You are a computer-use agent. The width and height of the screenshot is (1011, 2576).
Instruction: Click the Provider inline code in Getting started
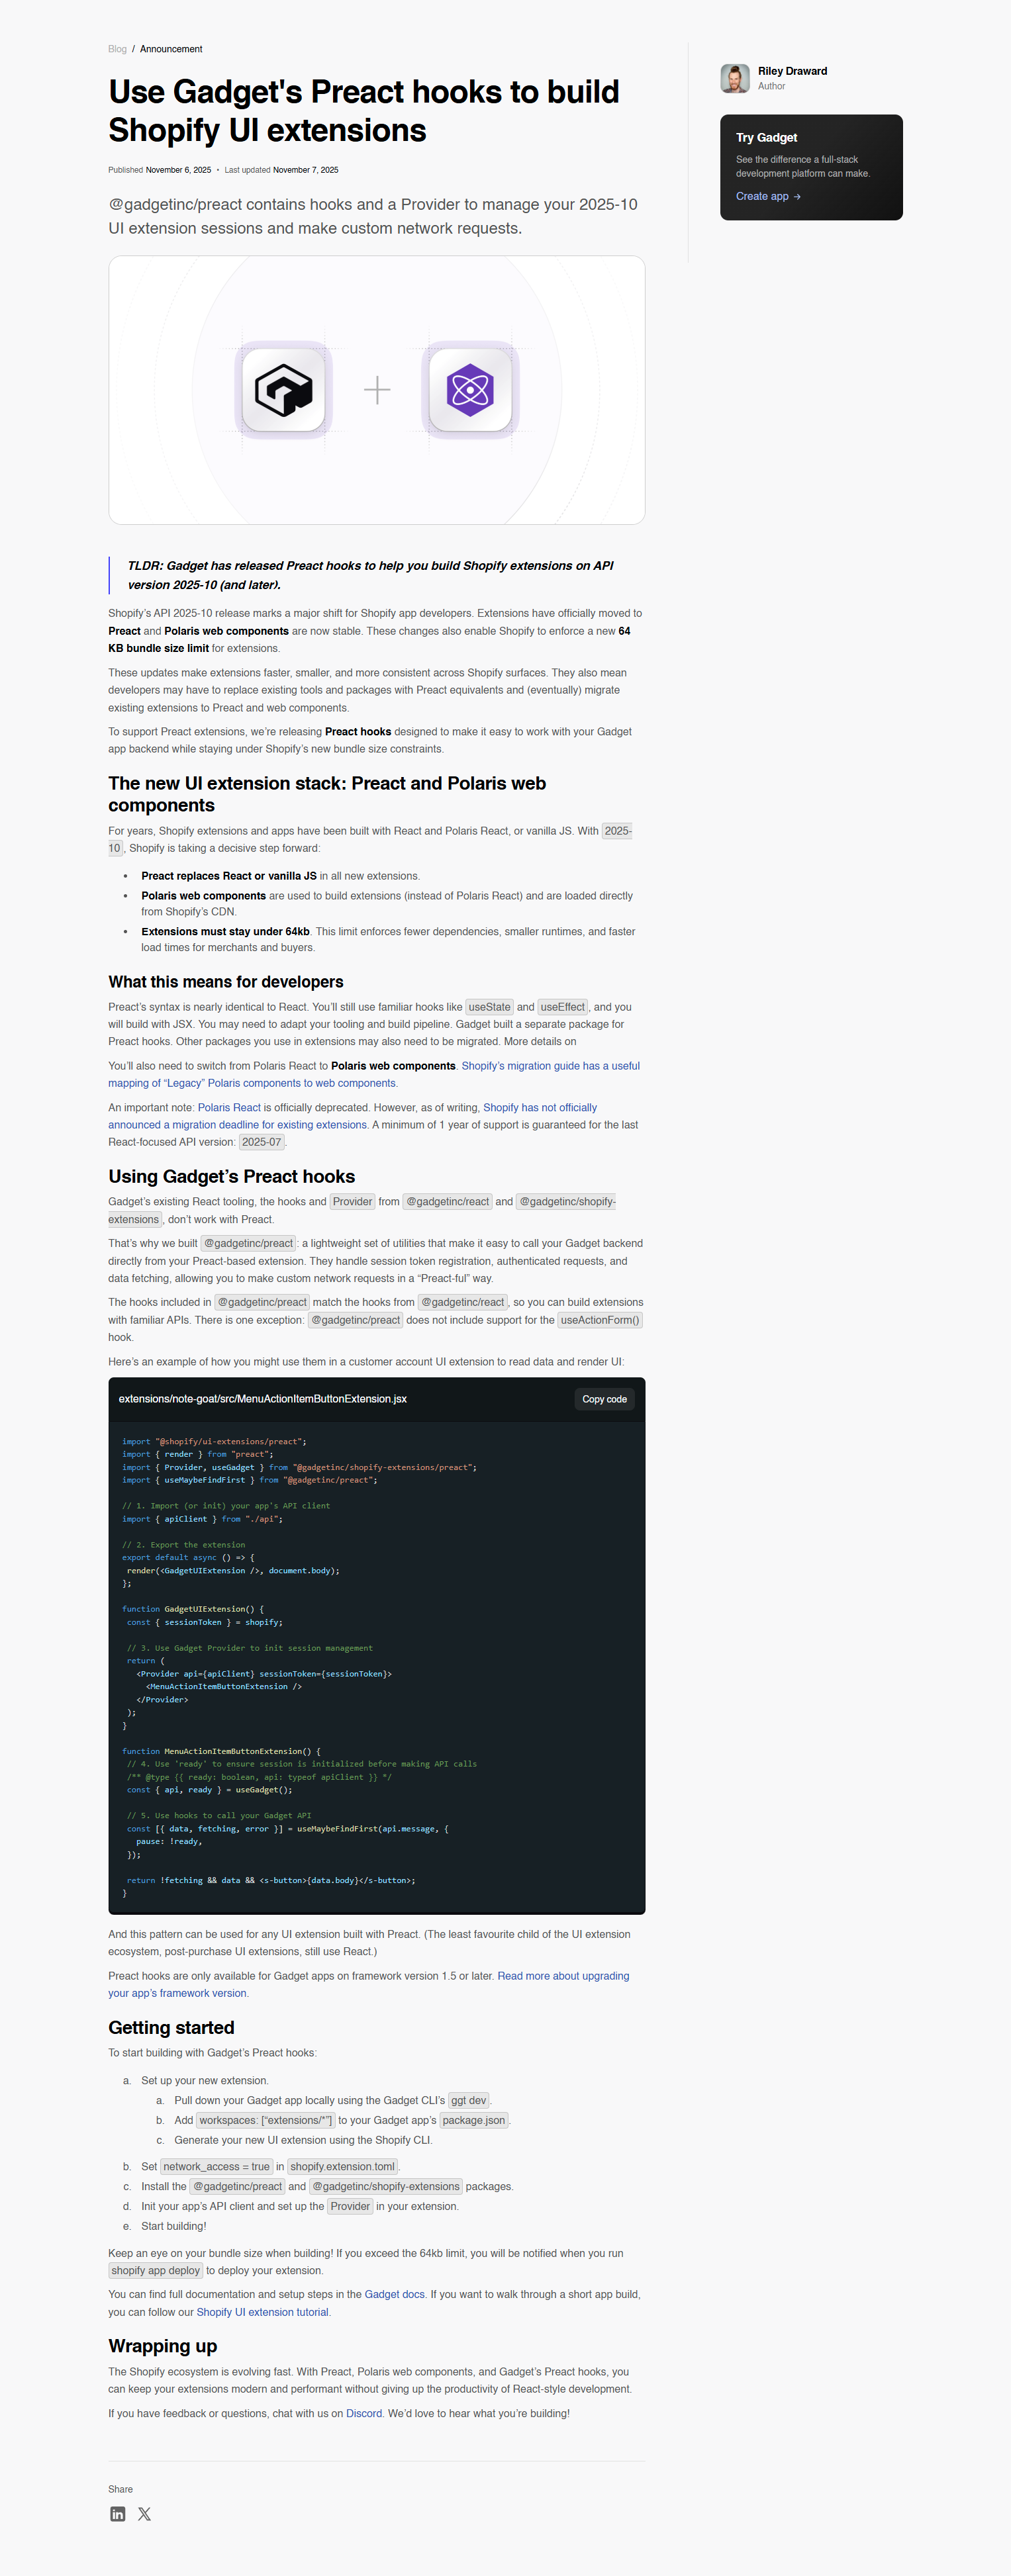pyautogui.click(x=350, y=2206)
